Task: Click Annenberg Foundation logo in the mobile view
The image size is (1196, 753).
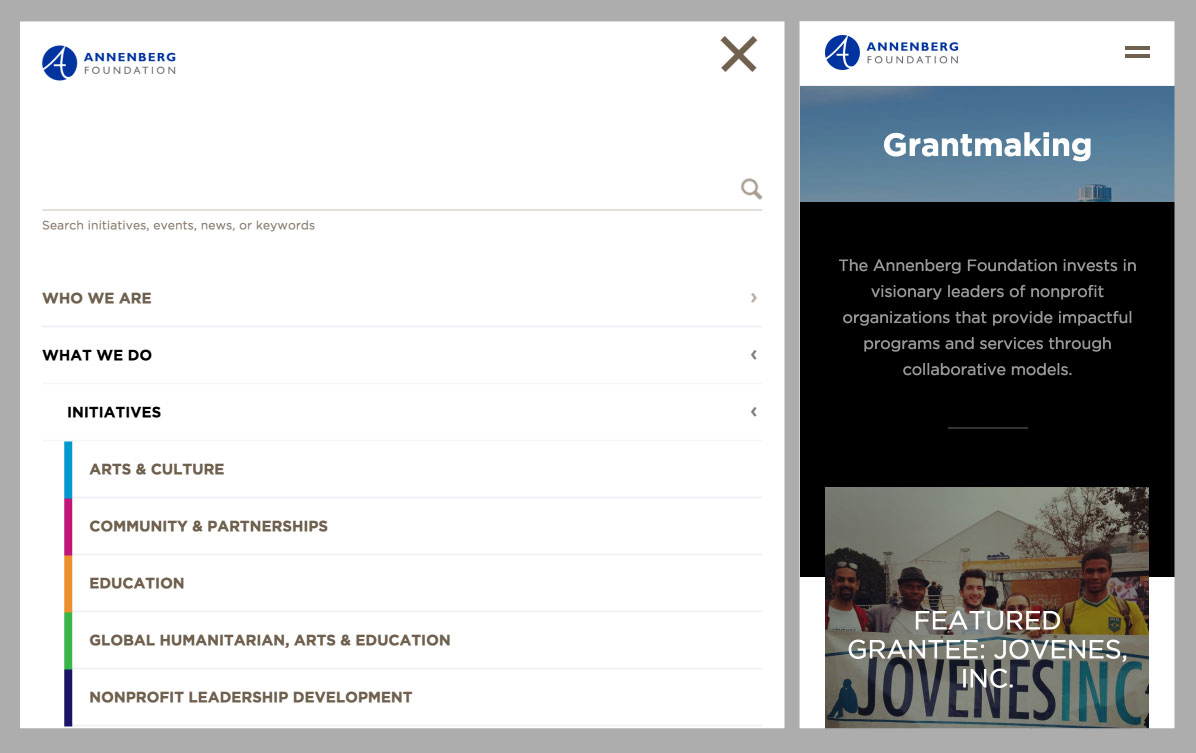Action: 892,53
